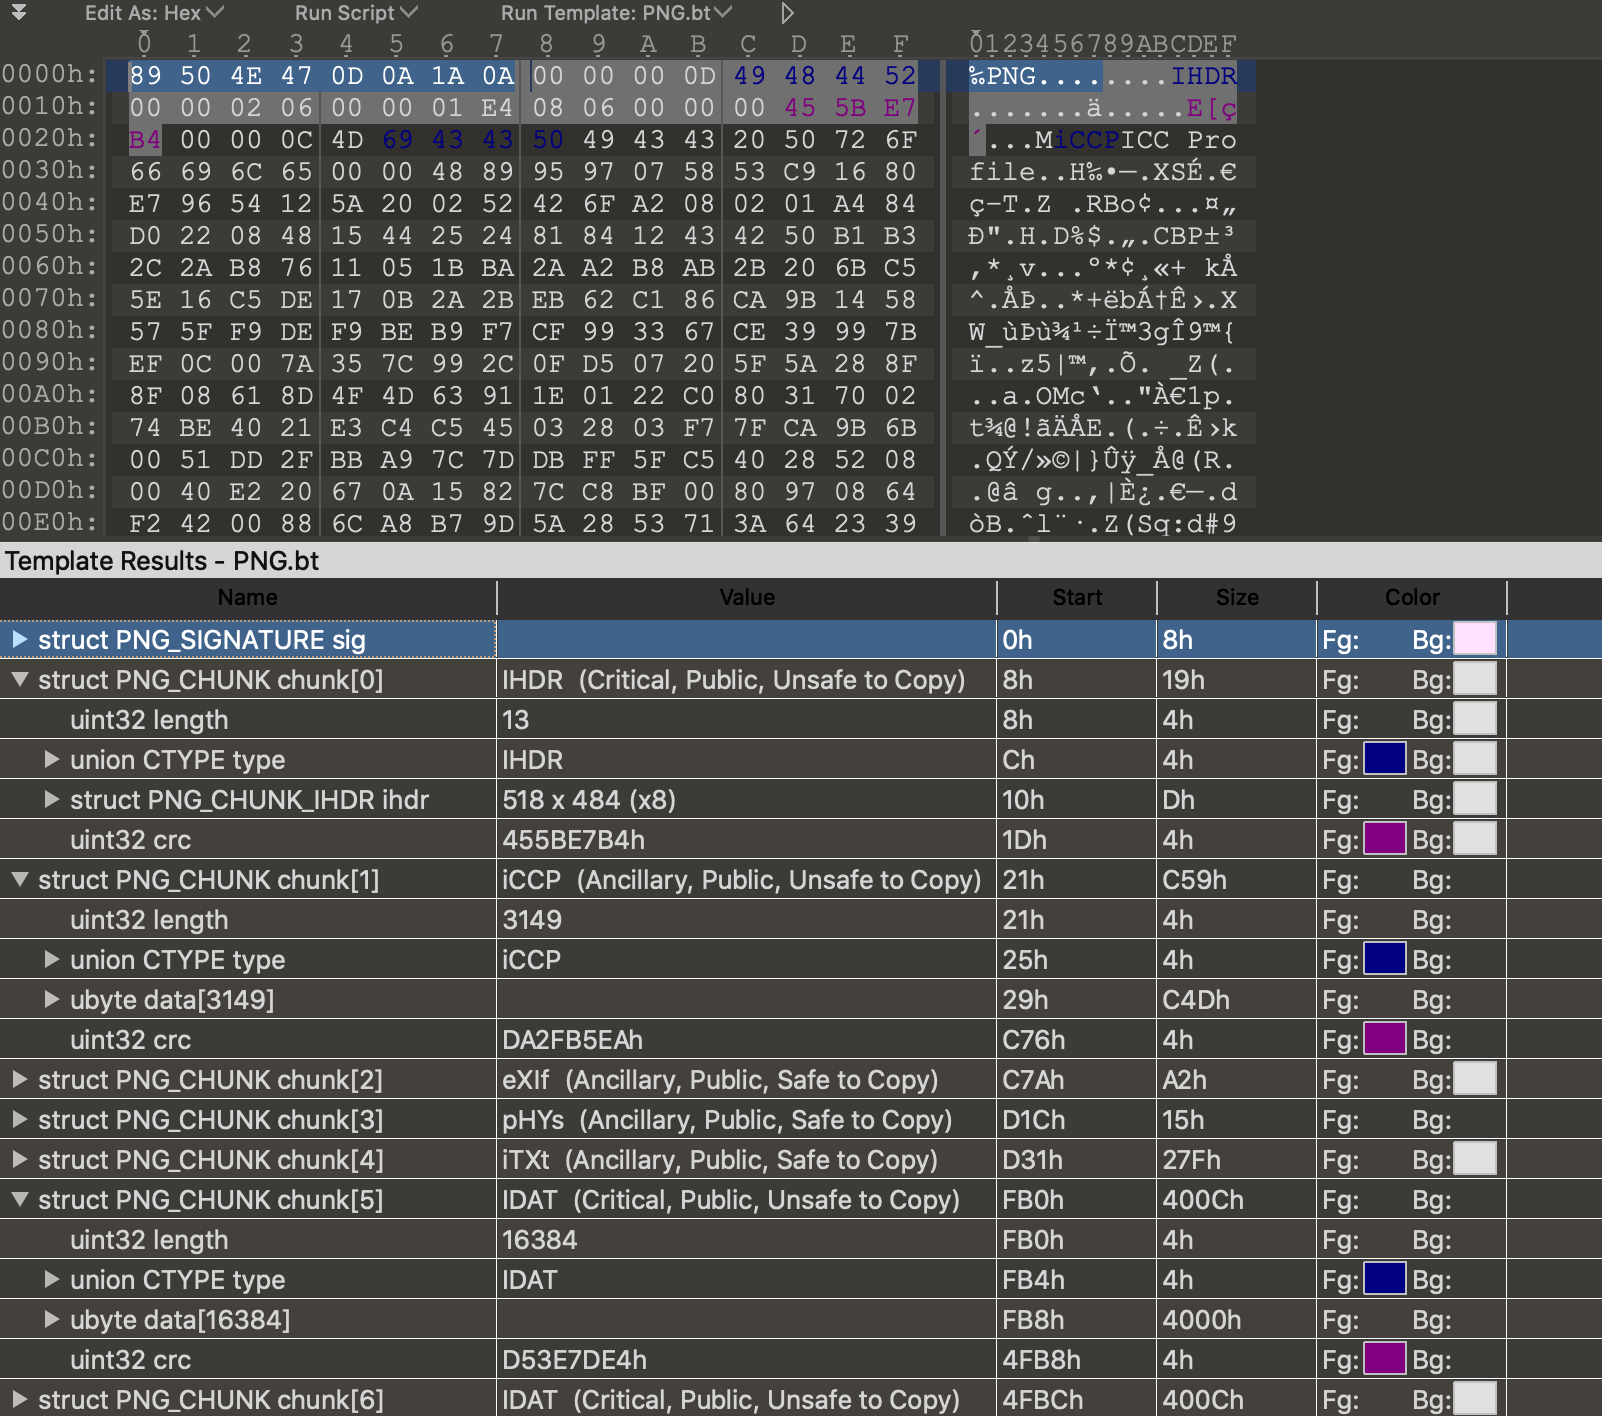The width and height of the screenshot is (1602, 1416).
Task: Click the double-chevron icon left of Edit As
Action: [x=18, y=13]
